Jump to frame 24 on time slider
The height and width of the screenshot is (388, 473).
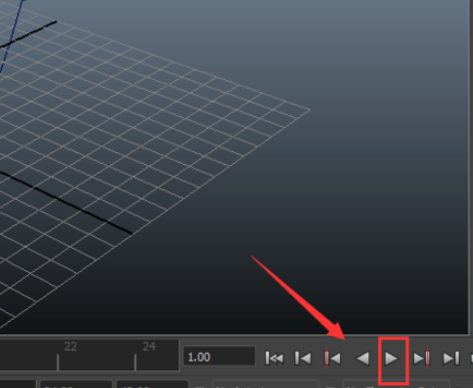tap(136, 362)
